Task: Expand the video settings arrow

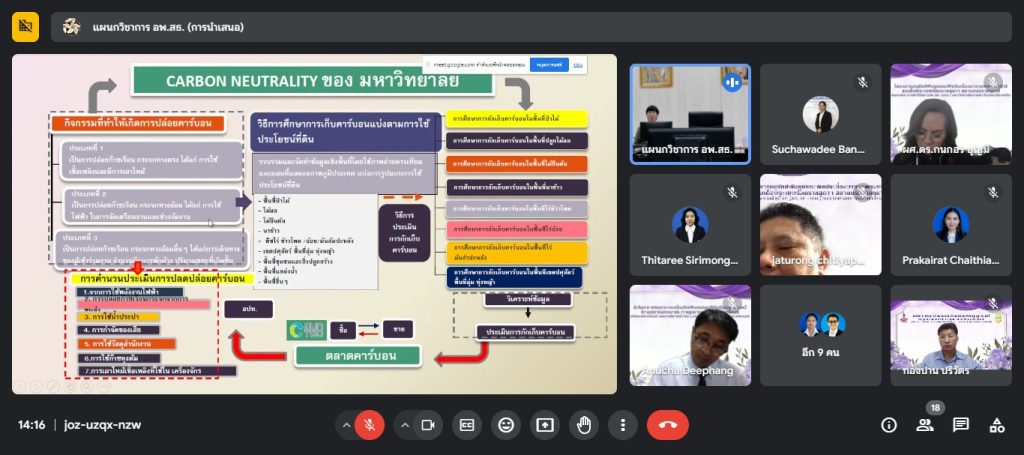Action: (404, 425)
